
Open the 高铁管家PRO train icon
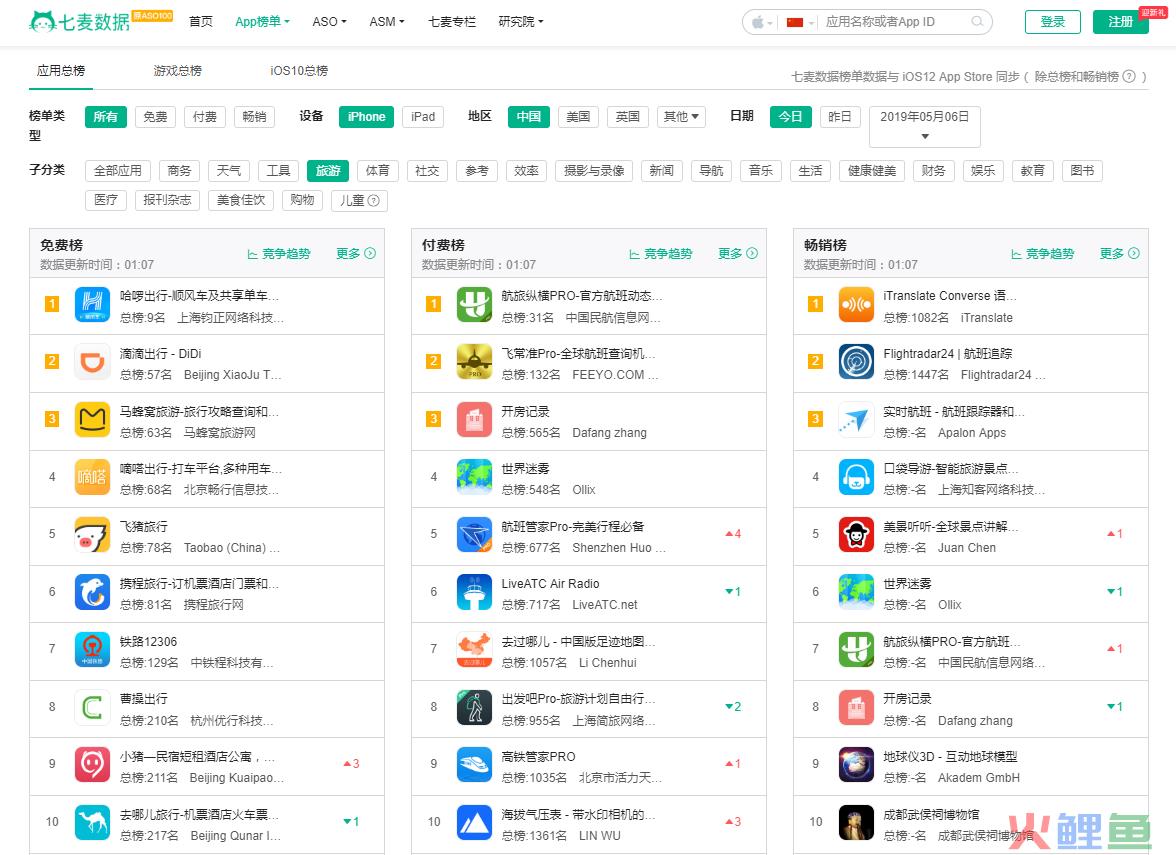pyautogui.click(x=474, y=765)
